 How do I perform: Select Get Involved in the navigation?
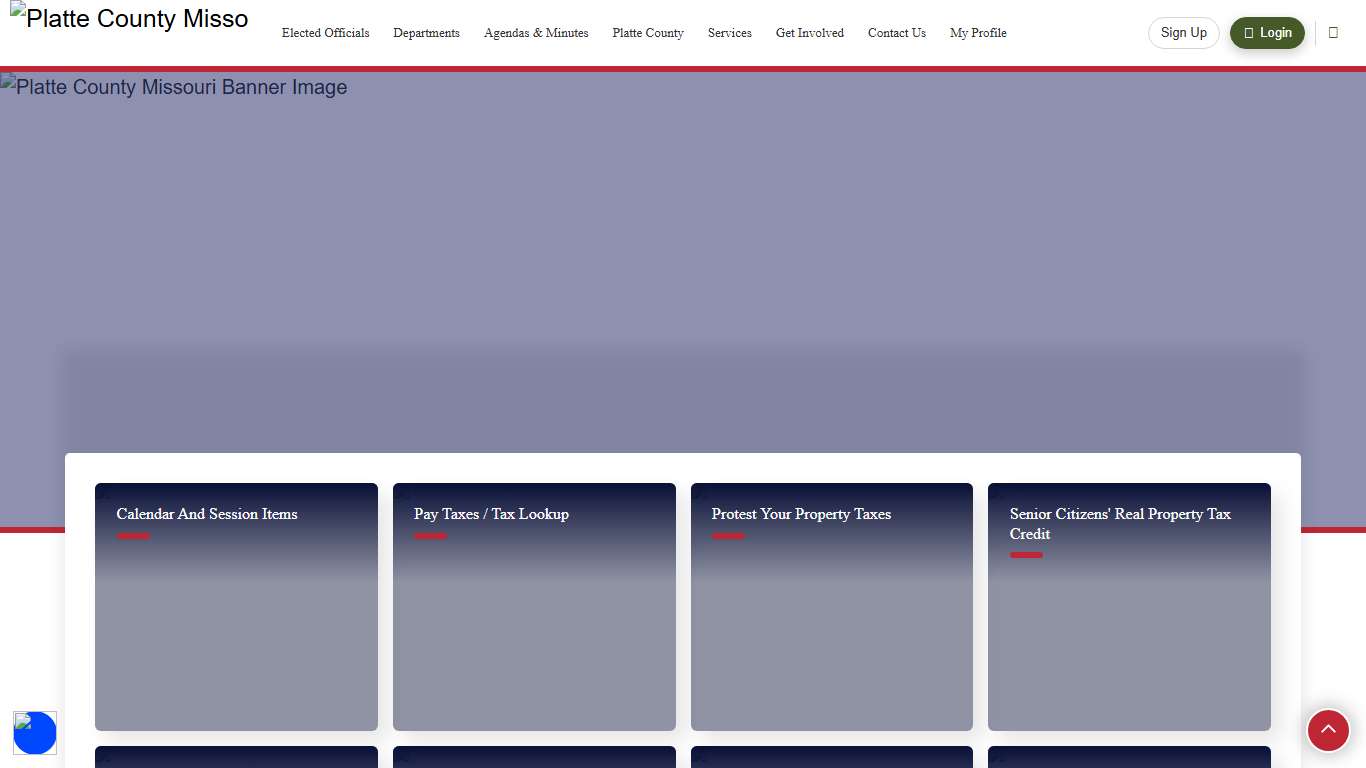tap(809, 33)
